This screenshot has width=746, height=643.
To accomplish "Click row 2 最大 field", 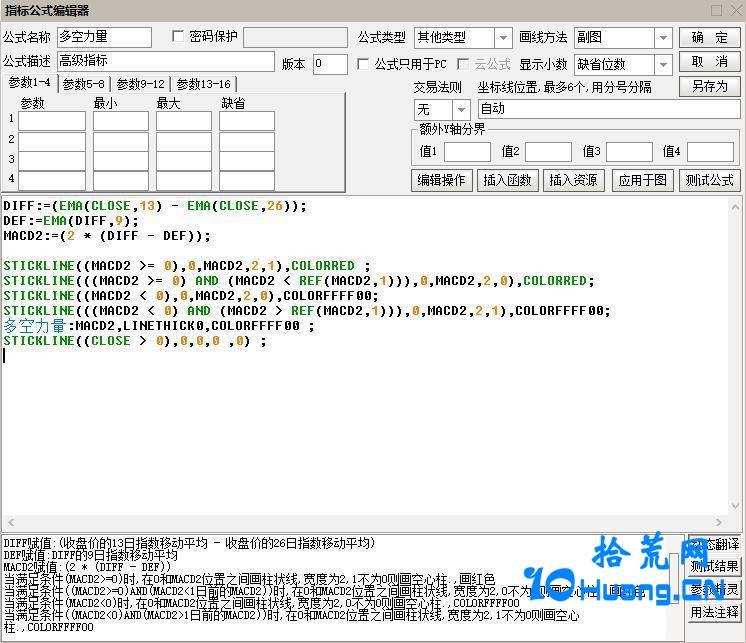I will click(x=184, y=141).
